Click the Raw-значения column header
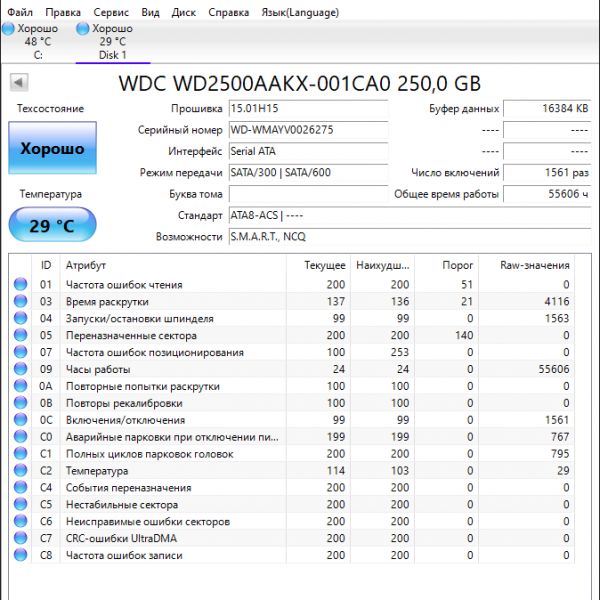This screenshot has height=600, width=600. pyautogui.click(x=527, y=265)
